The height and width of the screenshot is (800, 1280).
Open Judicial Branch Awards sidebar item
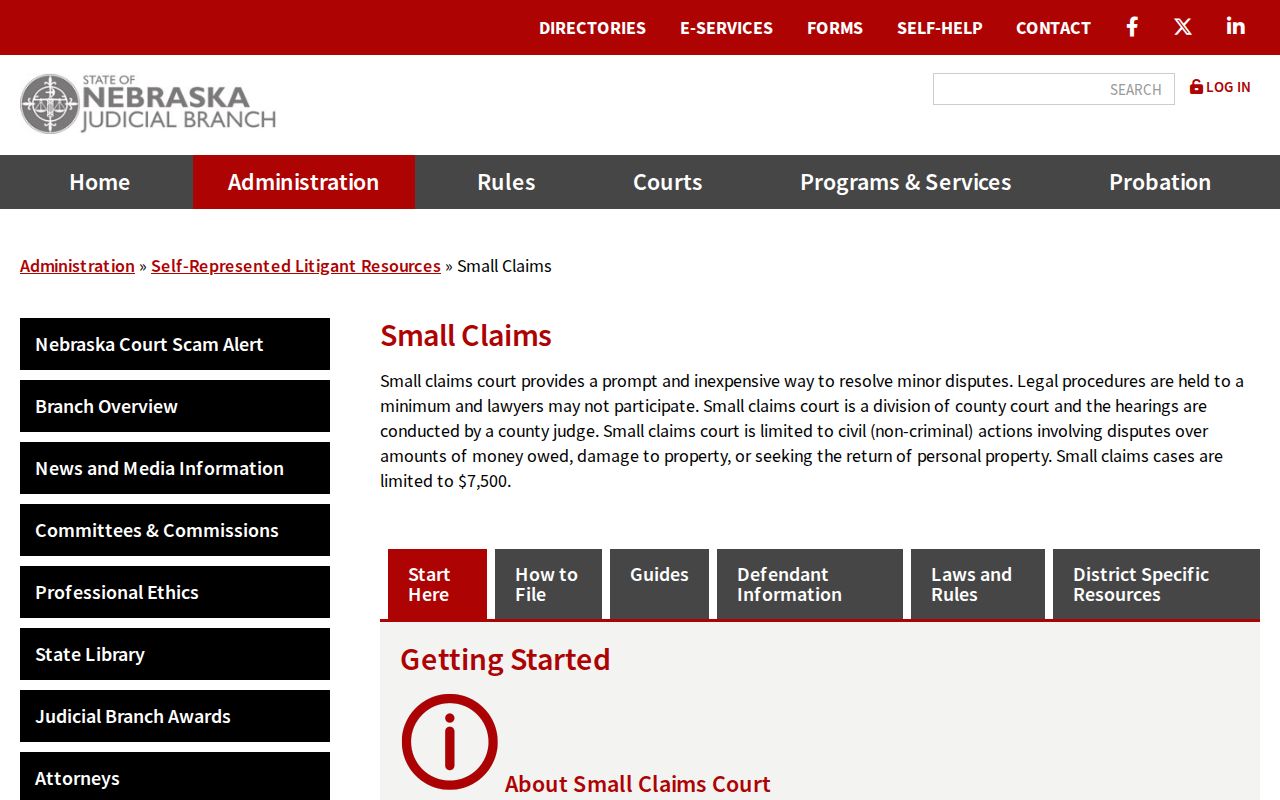(175, 716)
